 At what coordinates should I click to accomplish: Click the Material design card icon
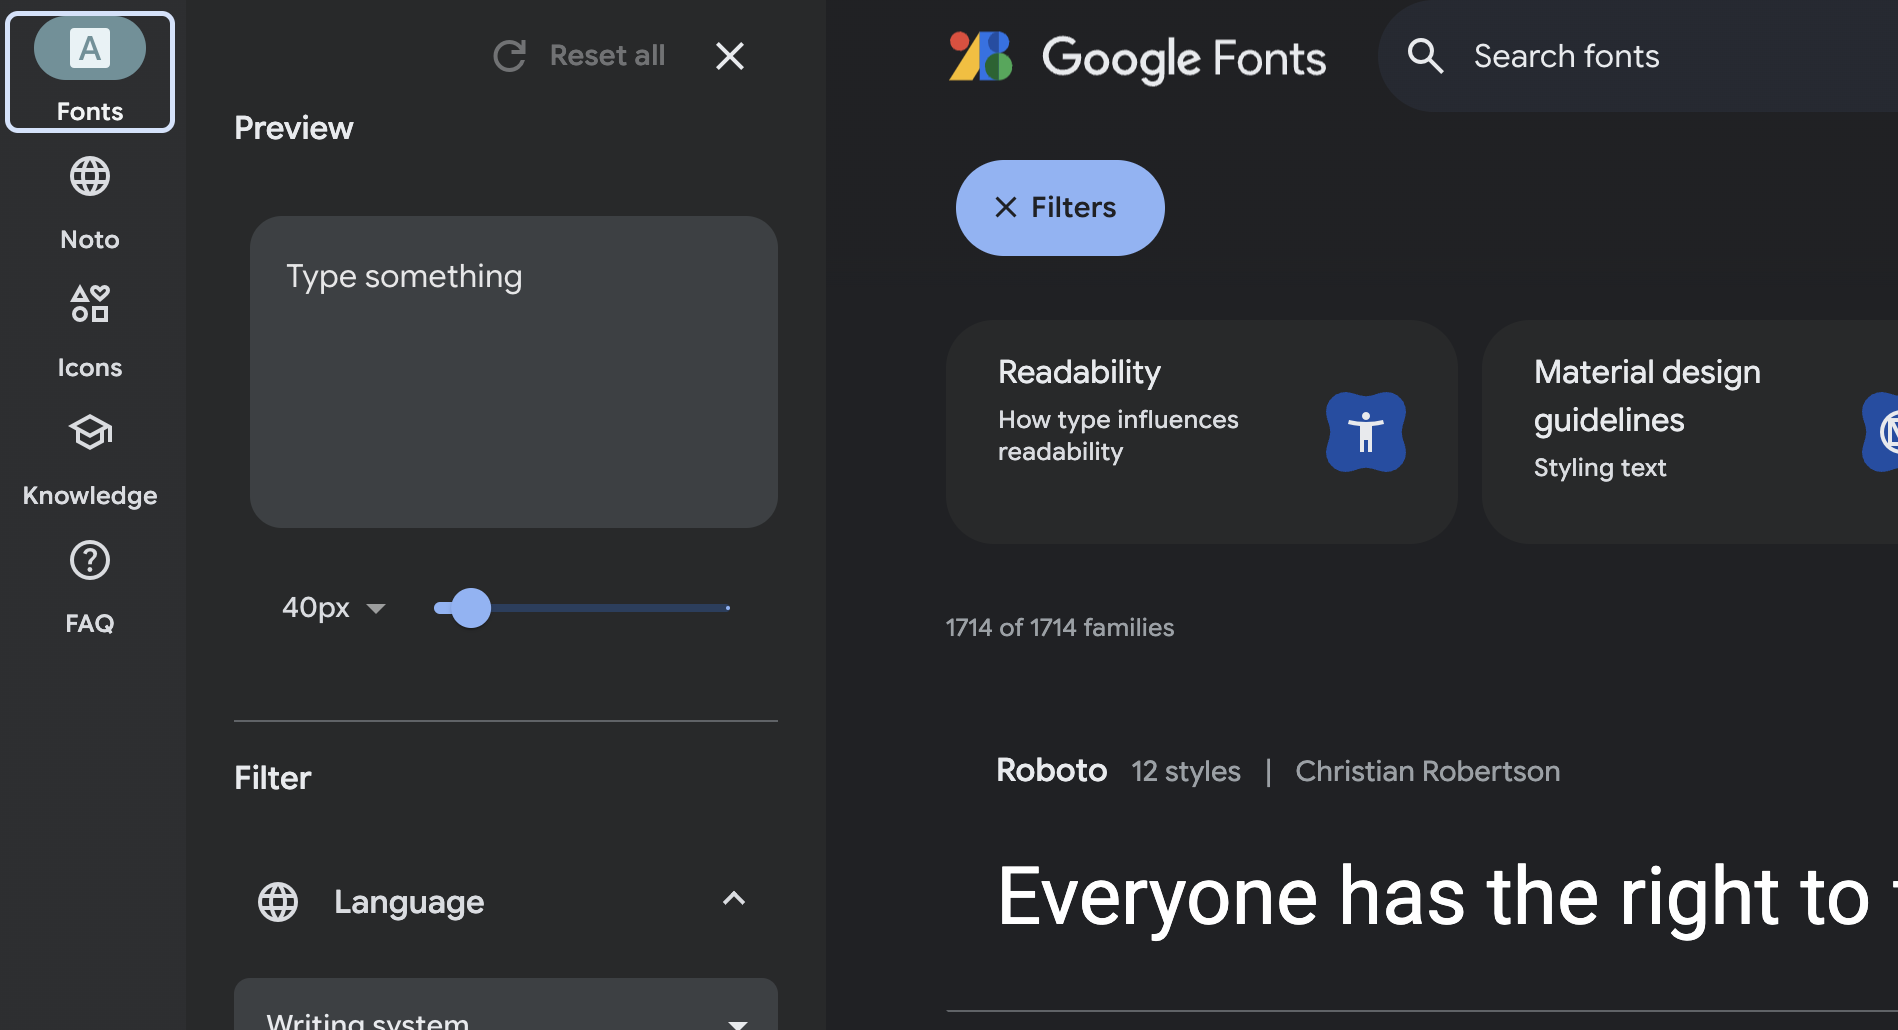pyautogui.click(x=1881, y=432)
